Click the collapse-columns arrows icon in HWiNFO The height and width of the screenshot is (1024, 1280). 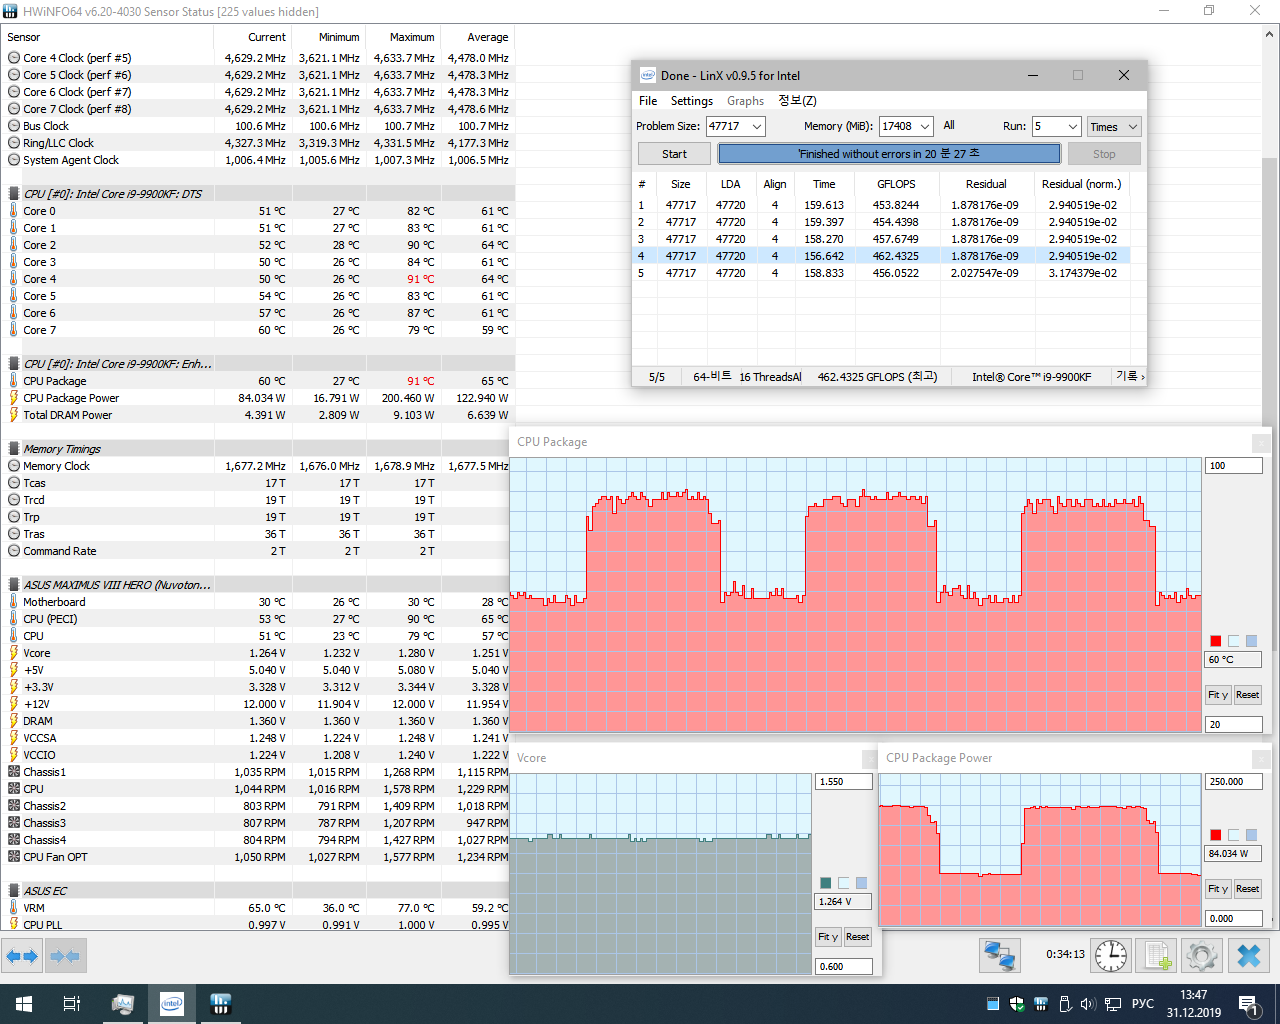tap(65, 956)
